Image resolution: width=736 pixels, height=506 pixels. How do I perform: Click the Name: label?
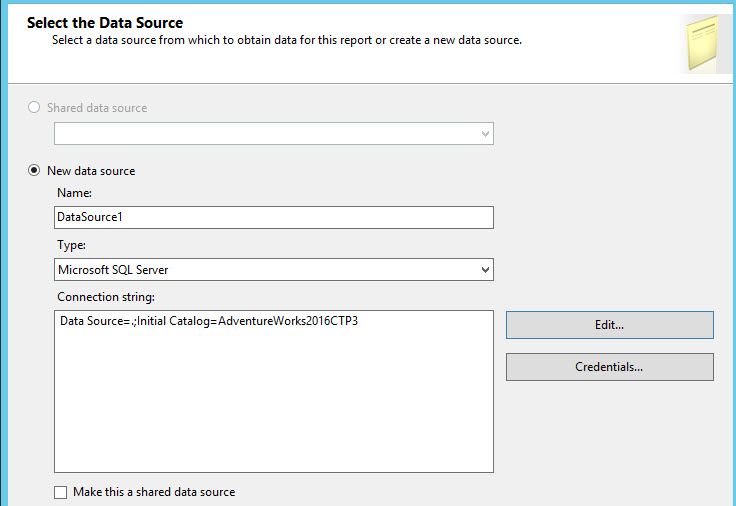tap(74, 192)
